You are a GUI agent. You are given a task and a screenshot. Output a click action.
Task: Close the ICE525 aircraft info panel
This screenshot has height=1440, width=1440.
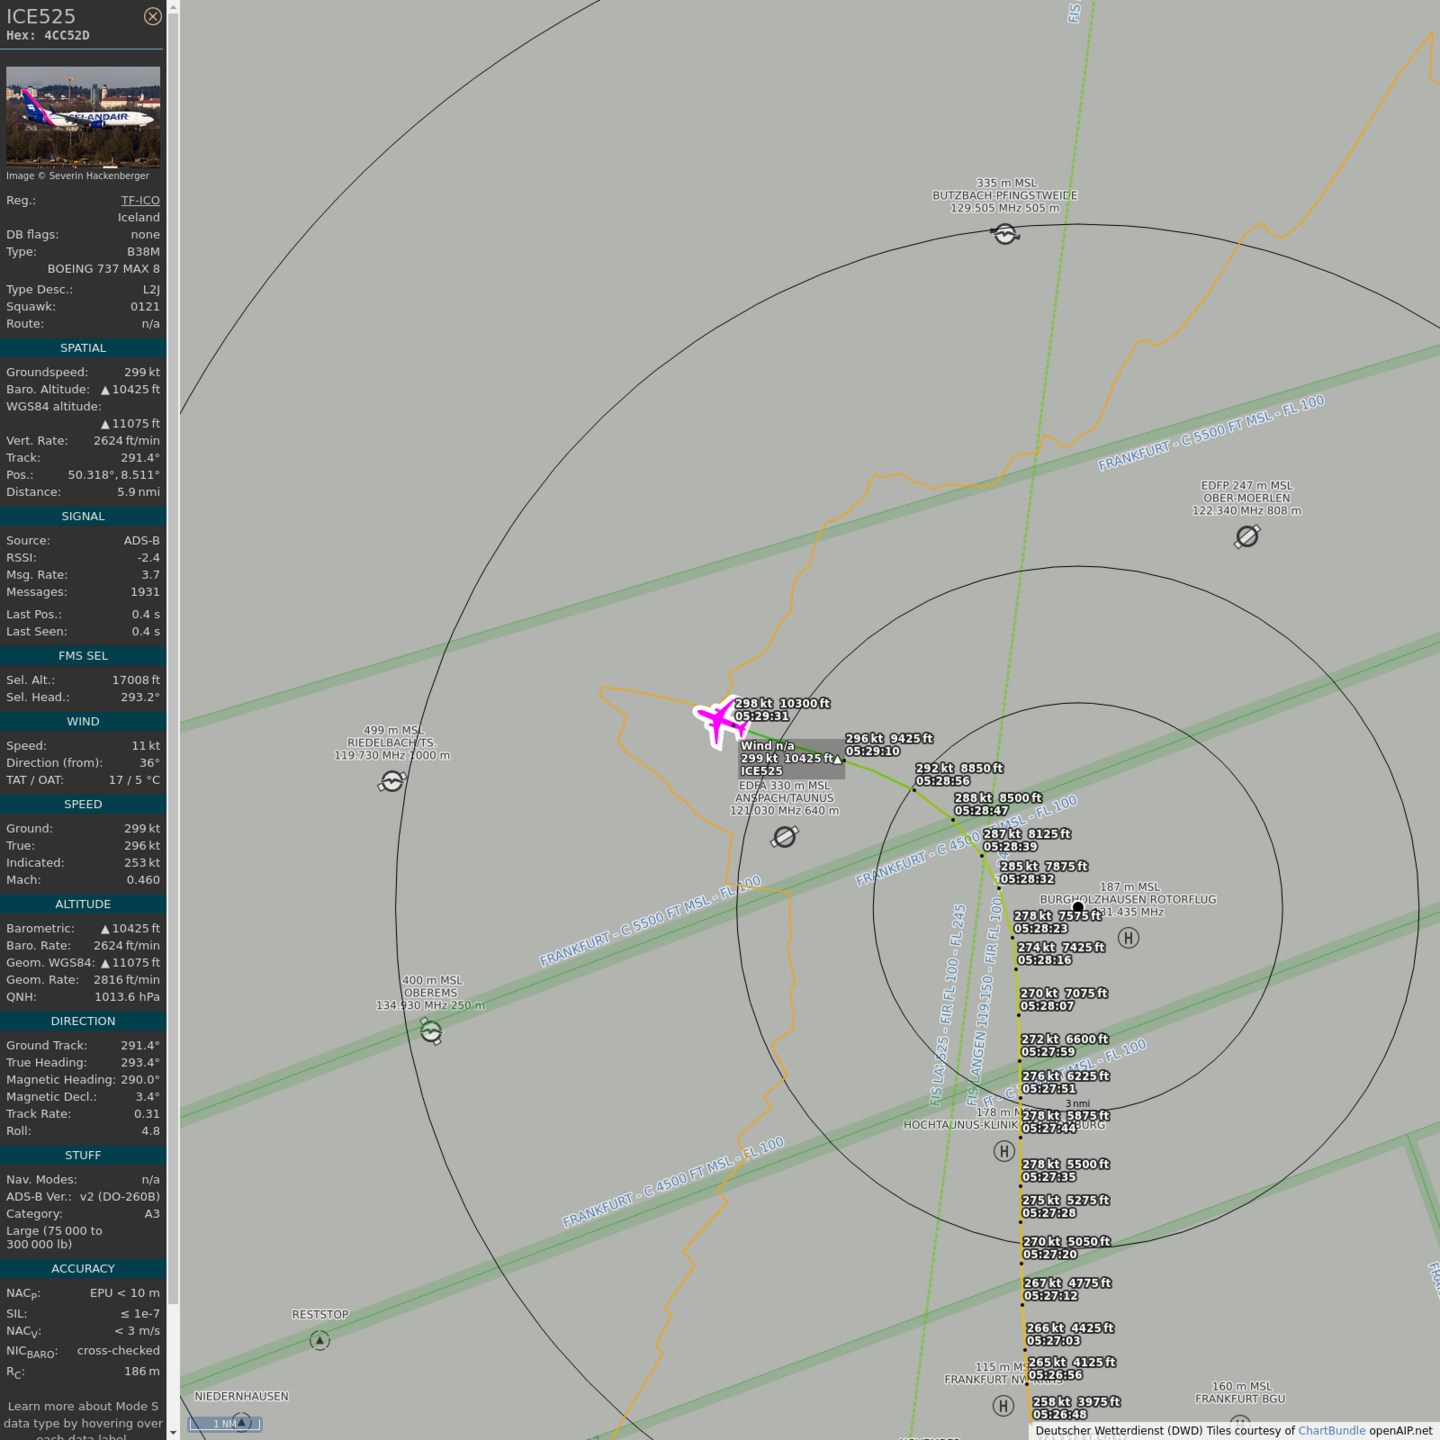(x=152, y=16)
